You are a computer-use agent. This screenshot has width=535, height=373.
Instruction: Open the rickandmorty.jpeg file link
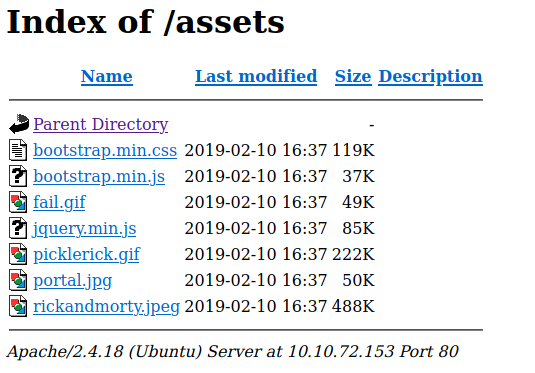pyautogui.click(x=106, y=306)
